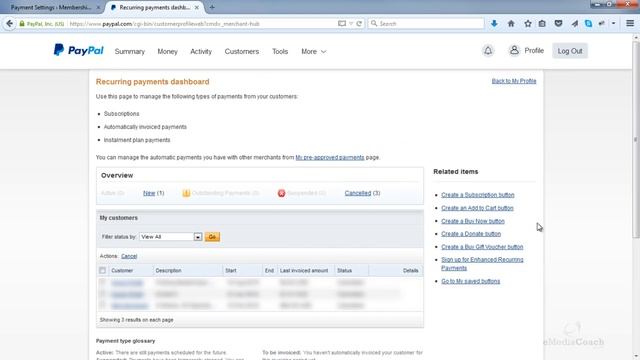Open the address bar history dropdown arrow
This screenshot has height=360, width=640.
[x=351, y=24]
